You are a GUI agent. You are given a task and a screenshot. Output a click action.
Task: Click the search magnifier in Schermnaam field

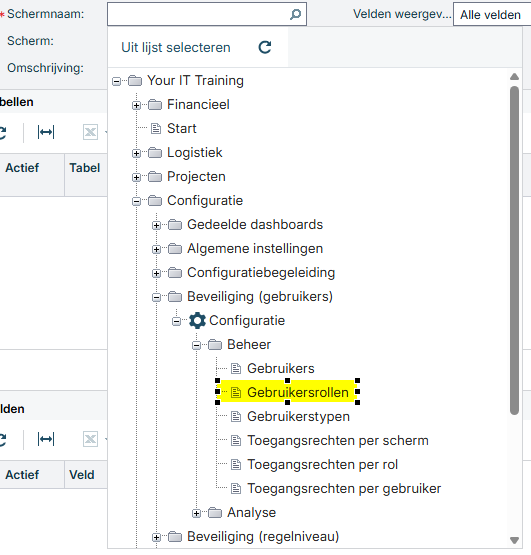[295, 14]
